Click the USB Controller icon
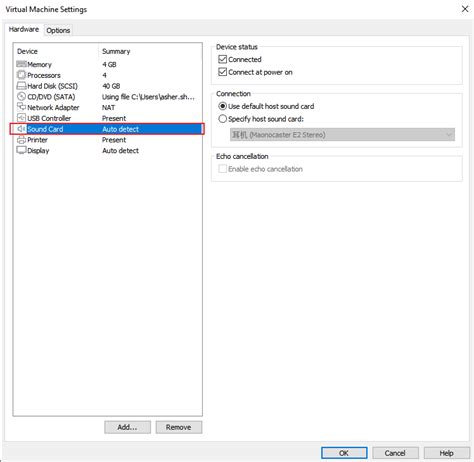474x462 pixels. tap(21, 118)
